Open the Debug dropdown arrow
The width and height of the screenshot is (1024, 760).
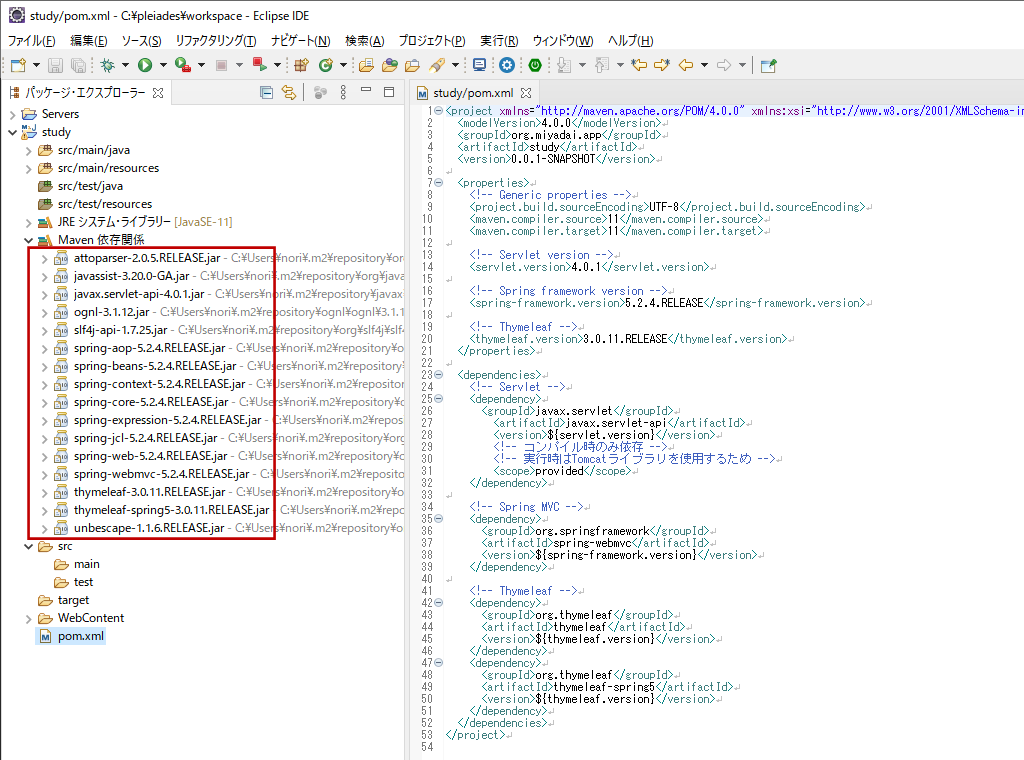pyautogui.click(x=125, y=65)
